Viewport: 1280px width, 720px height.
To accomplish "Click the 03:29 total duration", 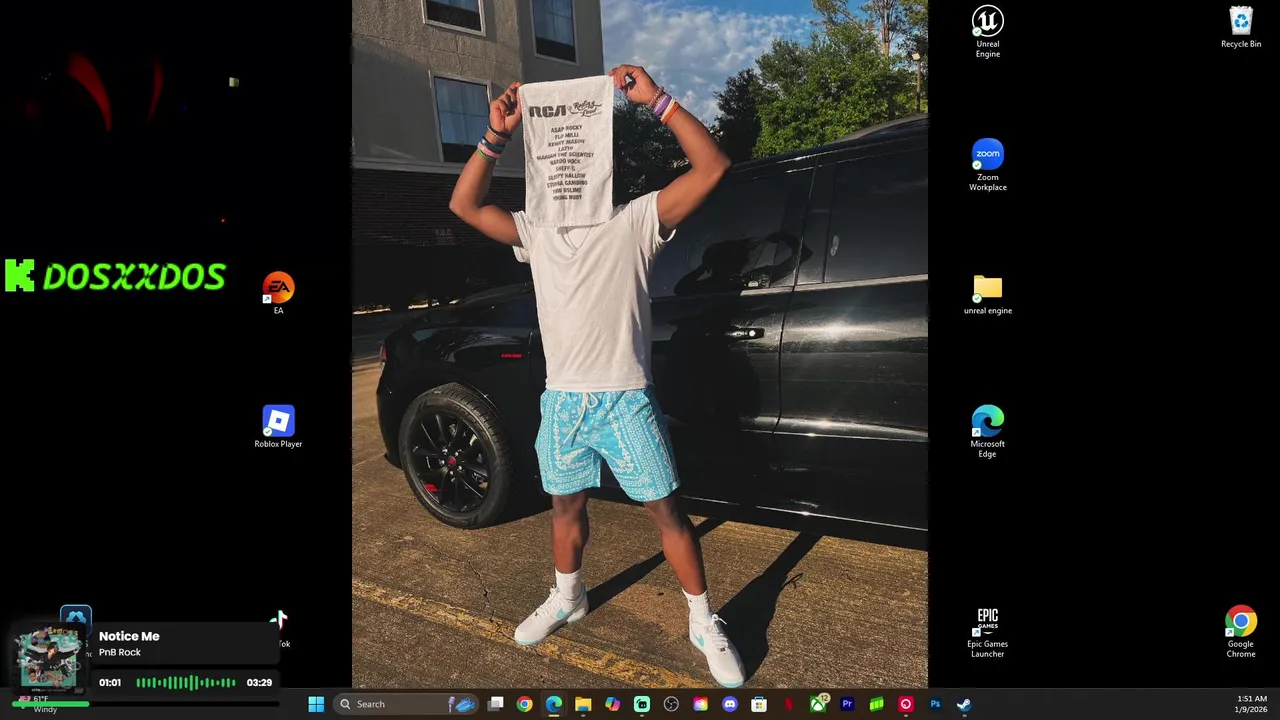I will tap(259, 682).
